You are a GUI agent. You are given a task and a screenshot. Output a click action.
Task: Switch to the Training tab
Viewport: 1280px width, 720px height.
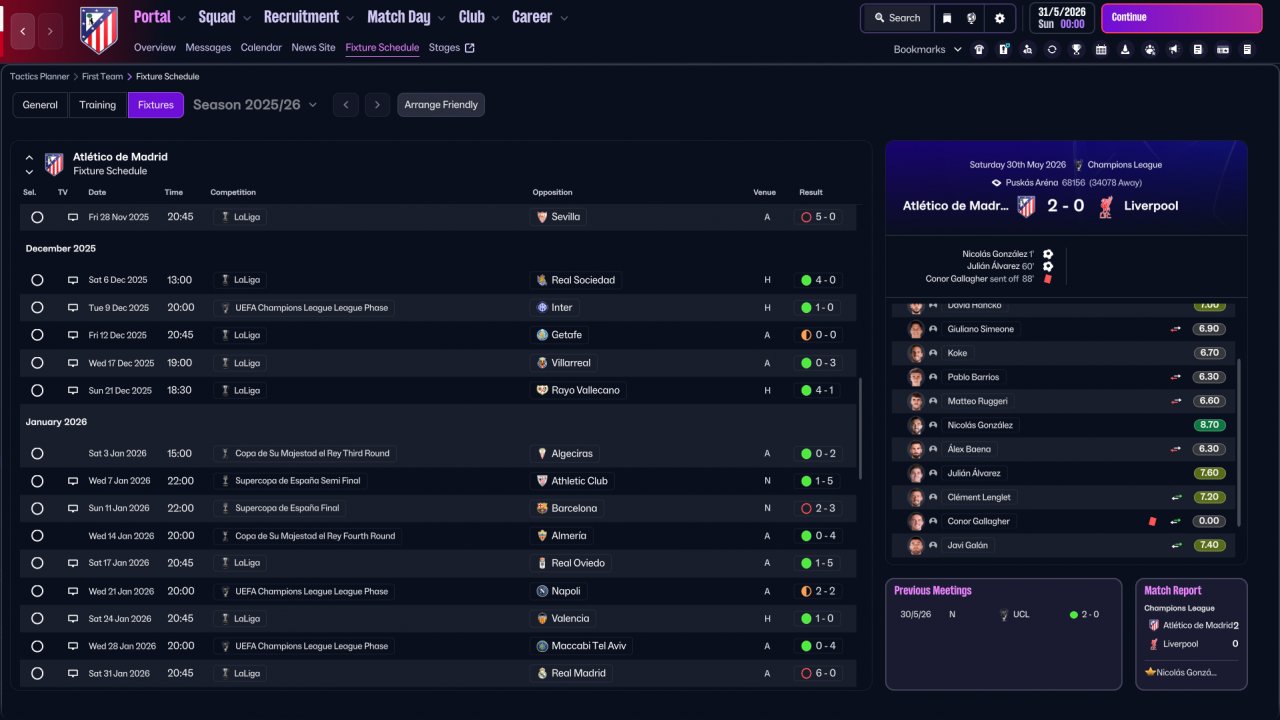click(98, 105)
